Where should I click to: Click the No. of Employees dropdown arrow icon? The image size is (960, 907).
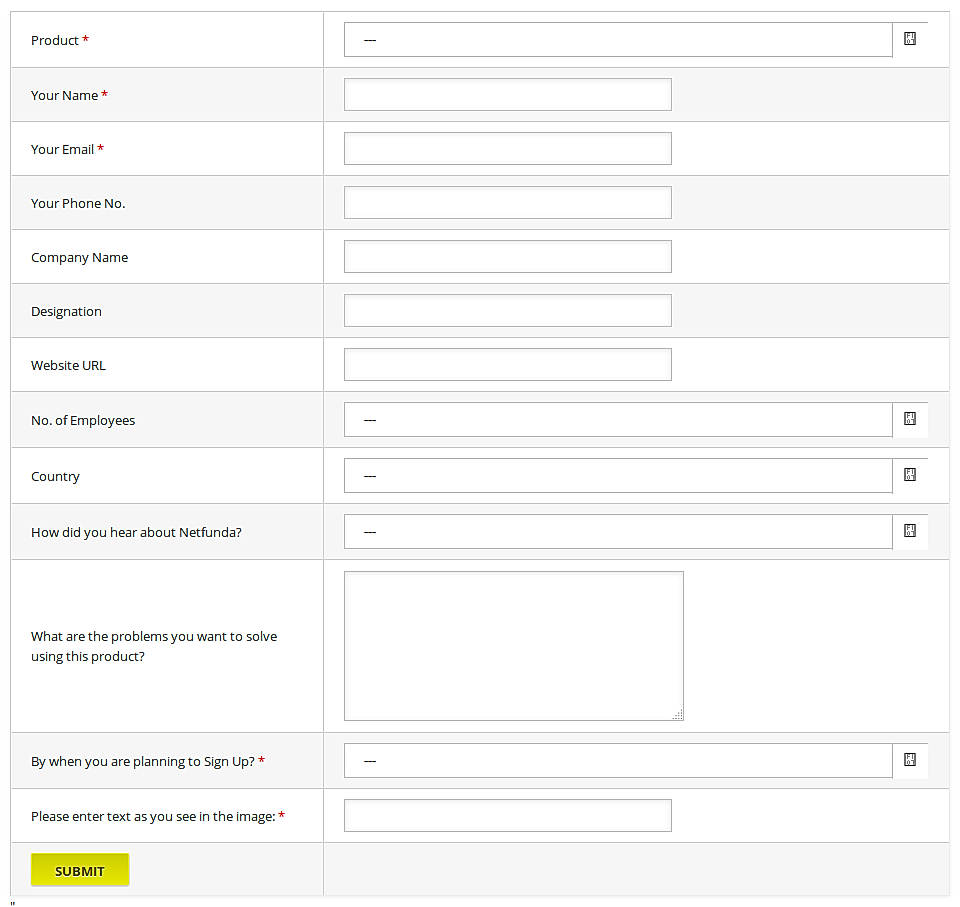click(909, 420)
